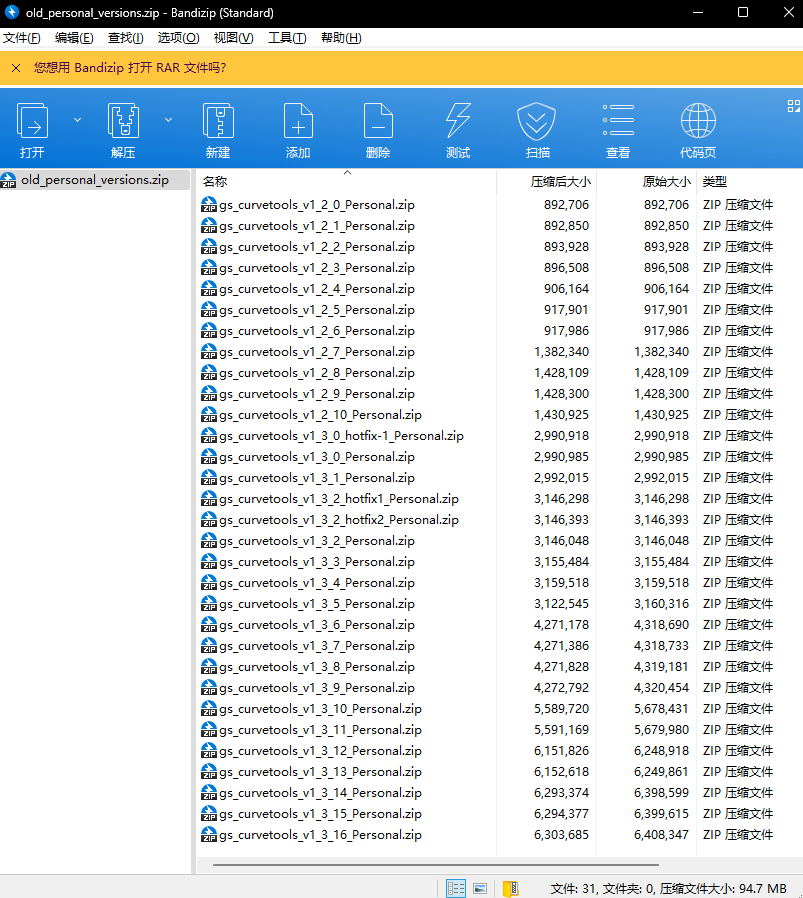
Task: Sort by the 压缩后大小 column header
Action: pyautogui.click(x=546, y=182)
